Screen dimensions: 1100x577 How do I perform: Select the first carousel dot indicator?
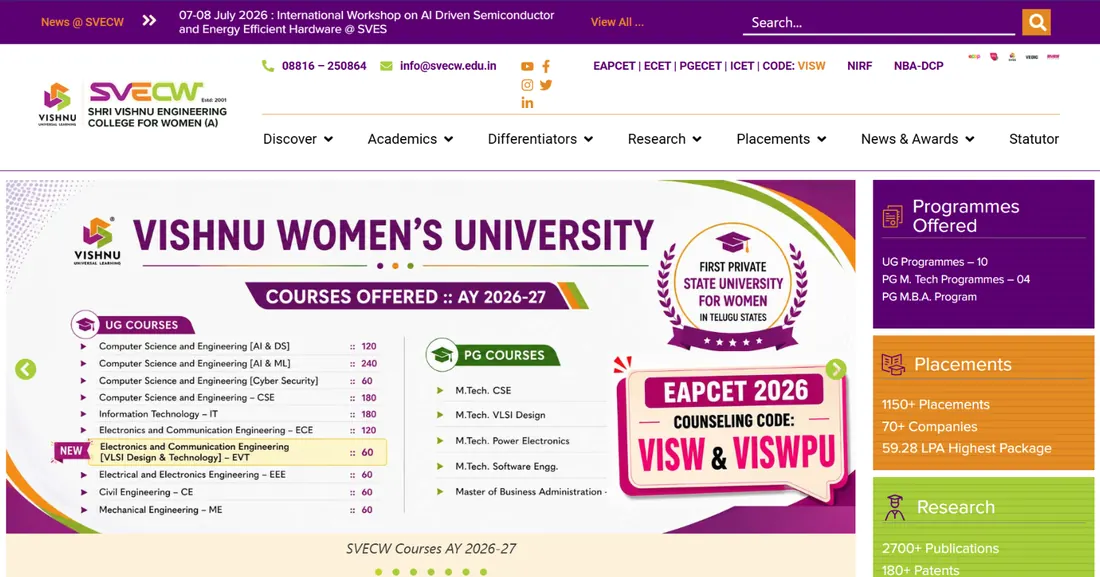coord(379,572)
